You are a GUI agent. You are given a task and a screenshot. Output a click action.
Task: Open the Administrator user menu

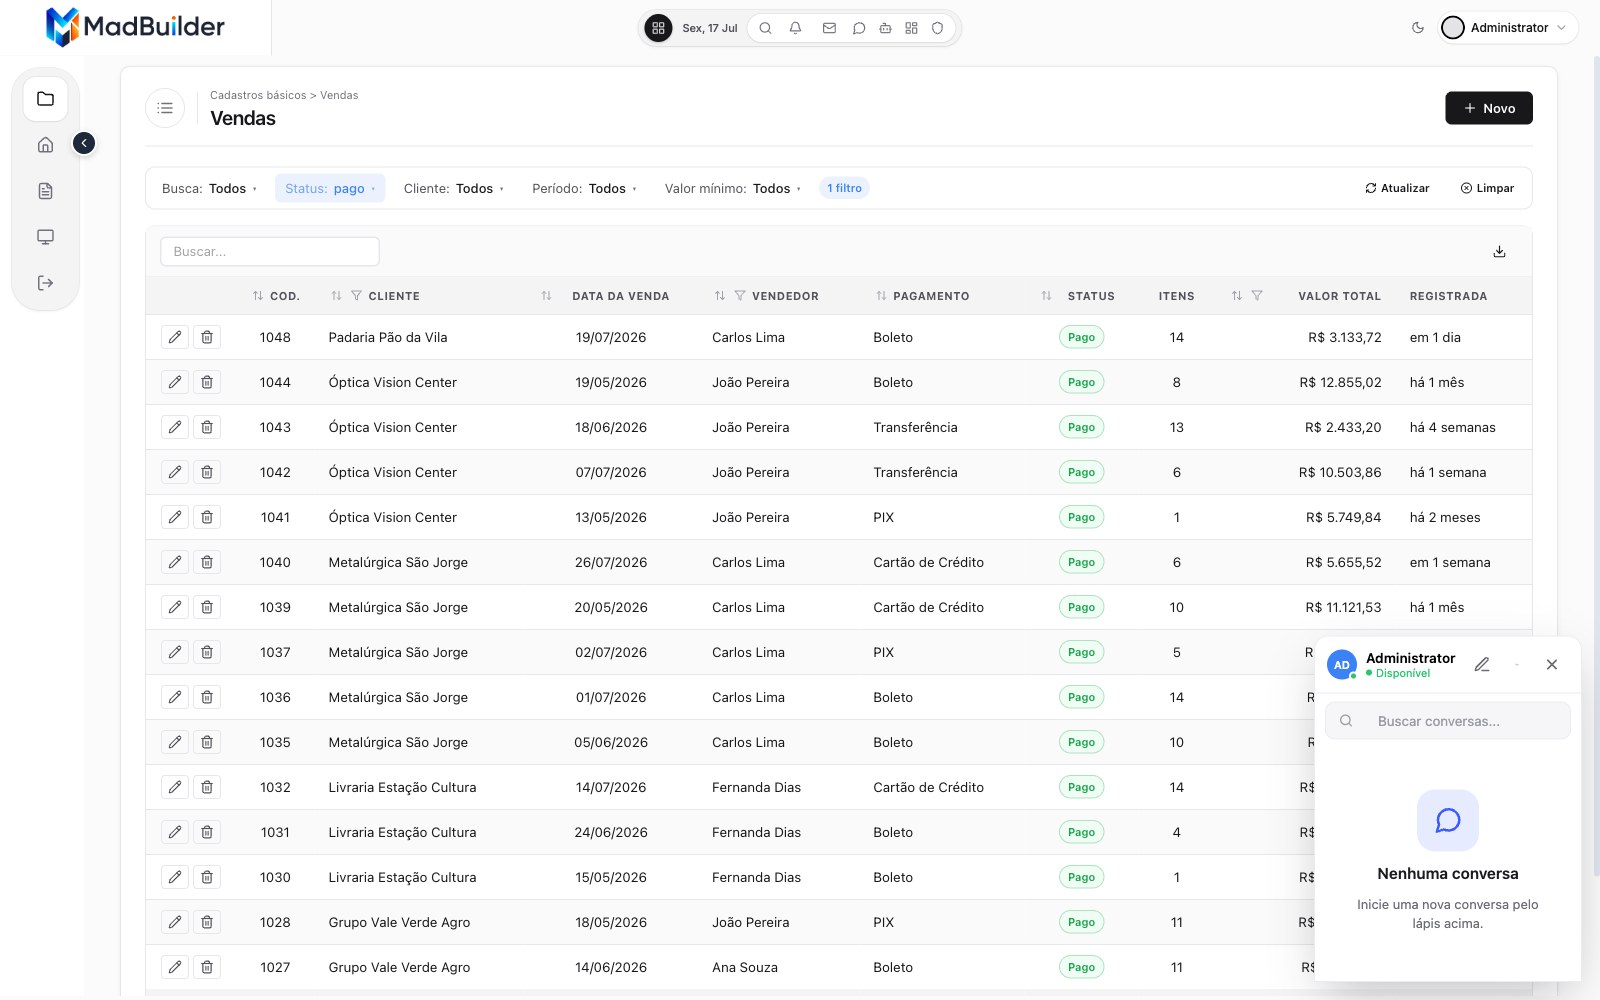click(x=1508, y=28)
